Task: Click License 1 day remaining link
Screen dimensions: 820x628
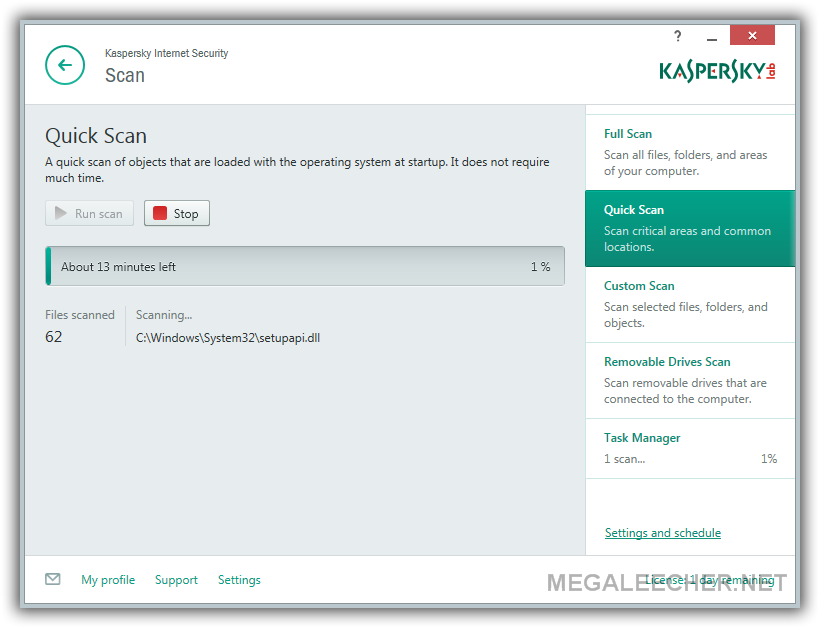Action: (709, 580)
